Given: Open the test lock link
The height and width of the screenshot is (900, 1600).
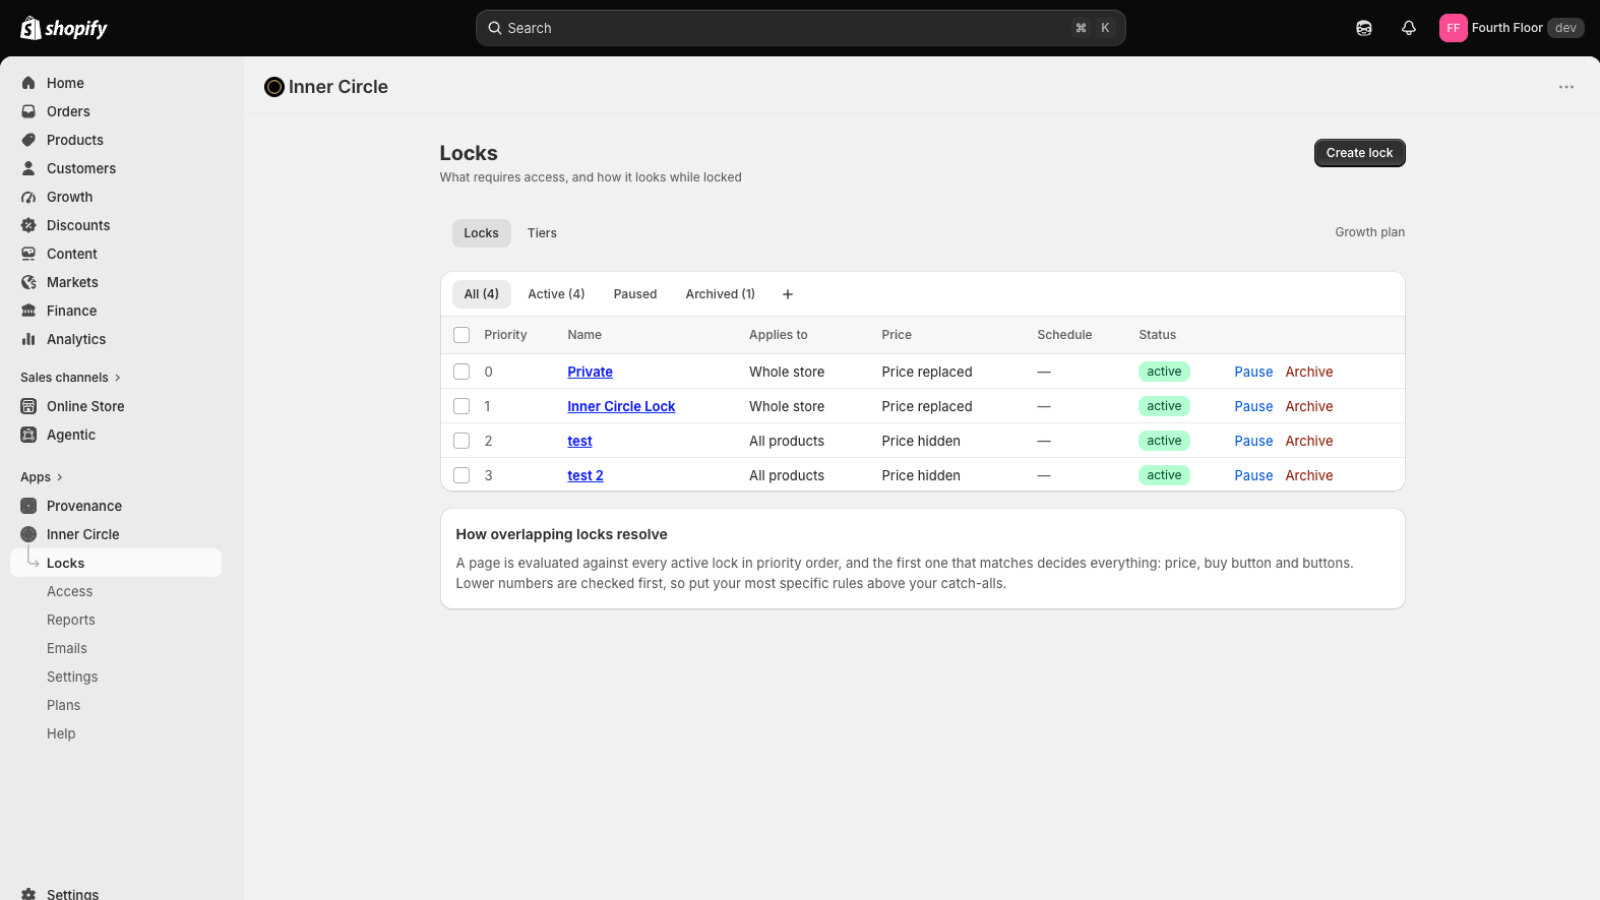Looking at the screenshot, I should (580, 441).
